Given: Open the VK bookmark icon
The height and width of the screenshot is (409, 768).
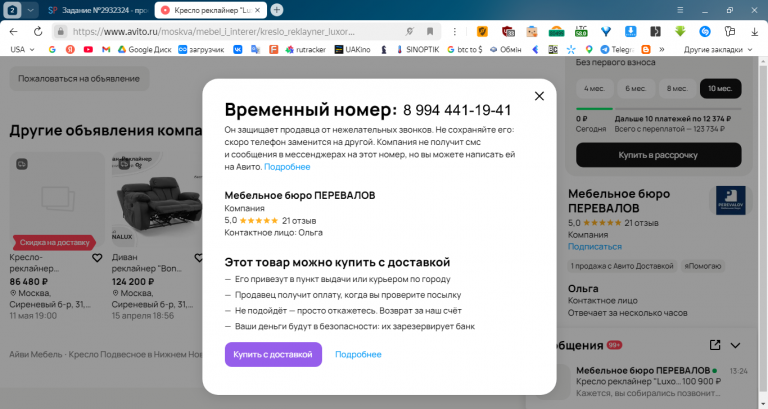Looking at the screenshot, I should [x=238, y=49].
